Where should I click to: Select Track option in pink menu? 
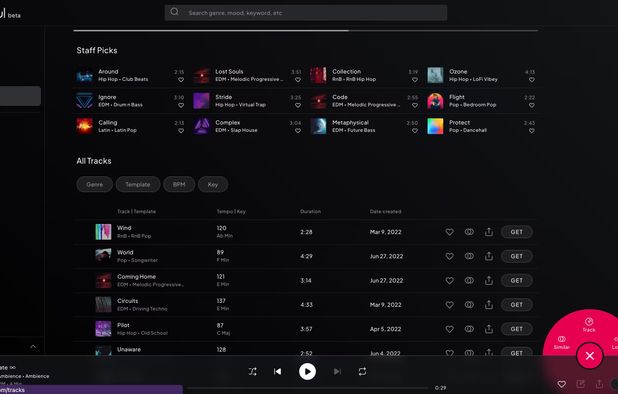pyautogui.click(x=589, y=325)
